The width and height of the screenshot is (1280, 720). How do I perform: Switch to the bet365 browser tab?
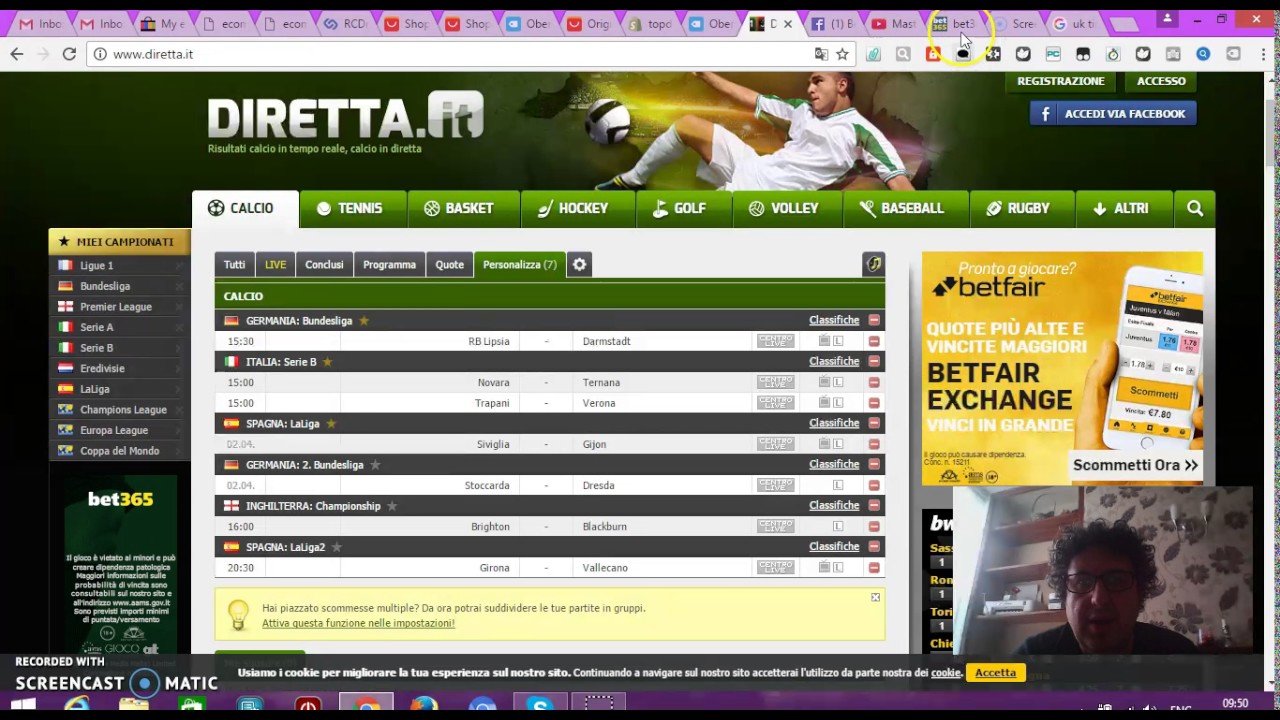pos(955,23)
